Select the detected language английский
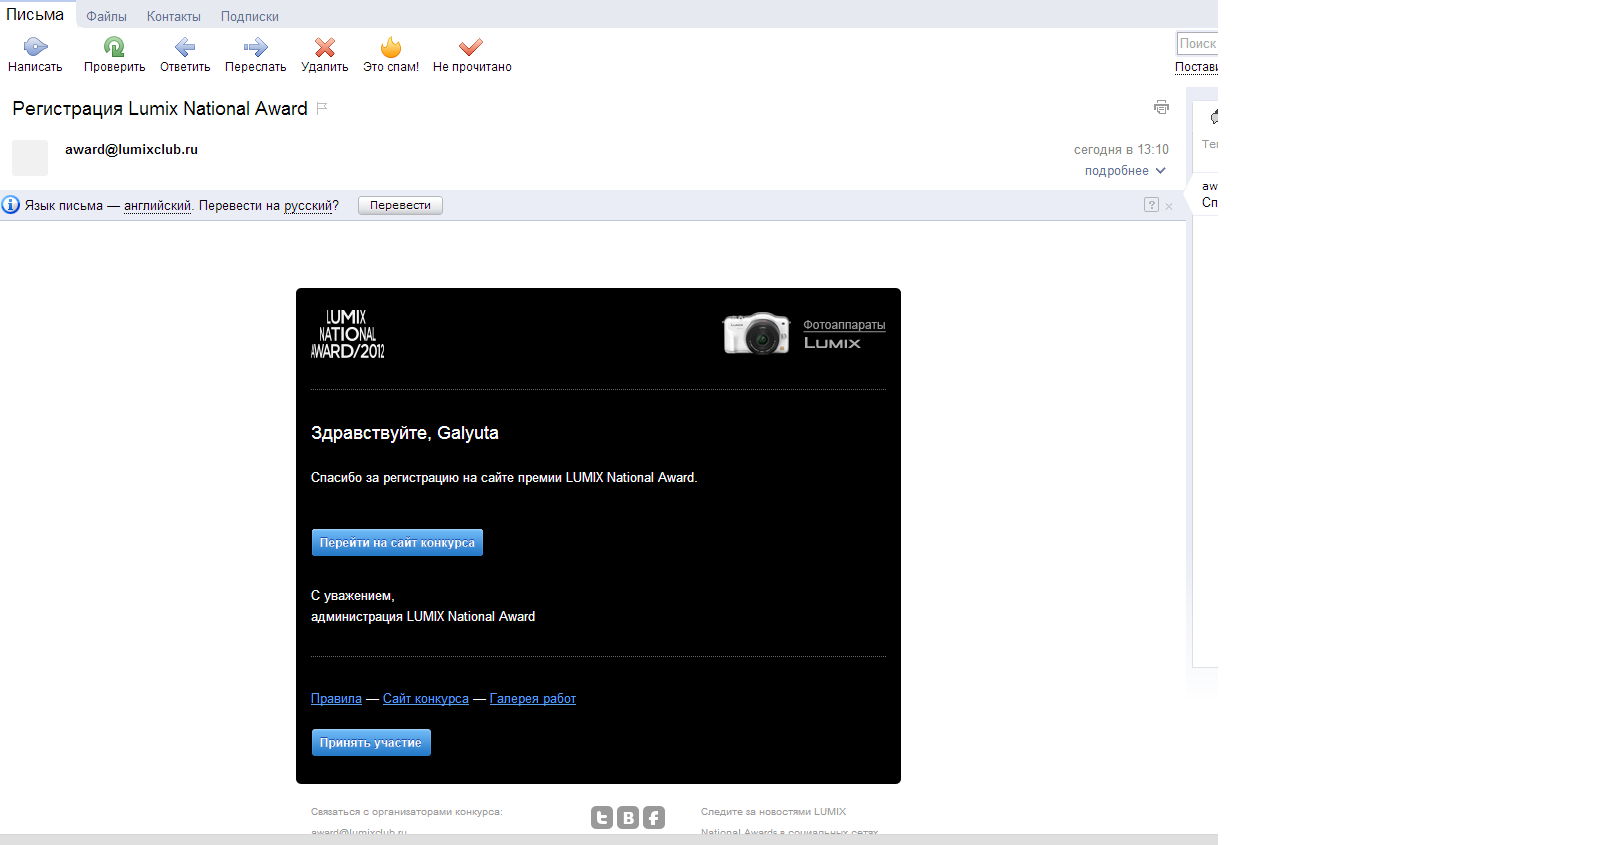1611x845 pixels. (157, 206)
